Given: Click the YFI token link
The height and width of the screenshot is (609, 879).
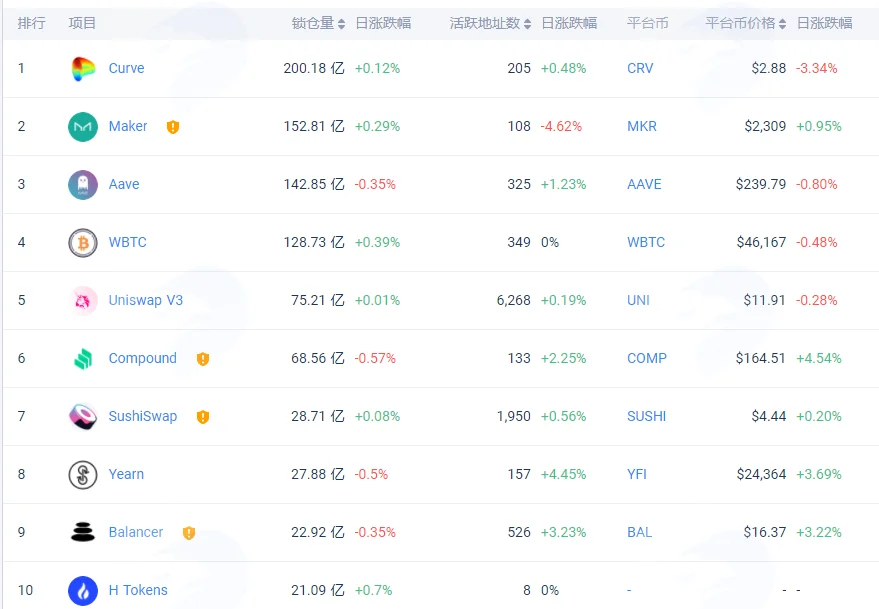Looking at the screenshot, I should tap(637, 474).
